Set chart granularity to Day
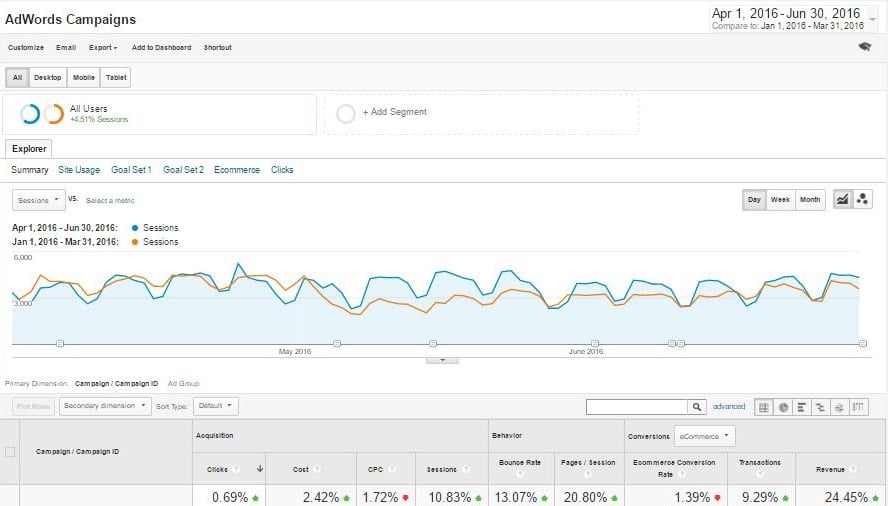Screen dimensions: 888x506 click(754, 199)
